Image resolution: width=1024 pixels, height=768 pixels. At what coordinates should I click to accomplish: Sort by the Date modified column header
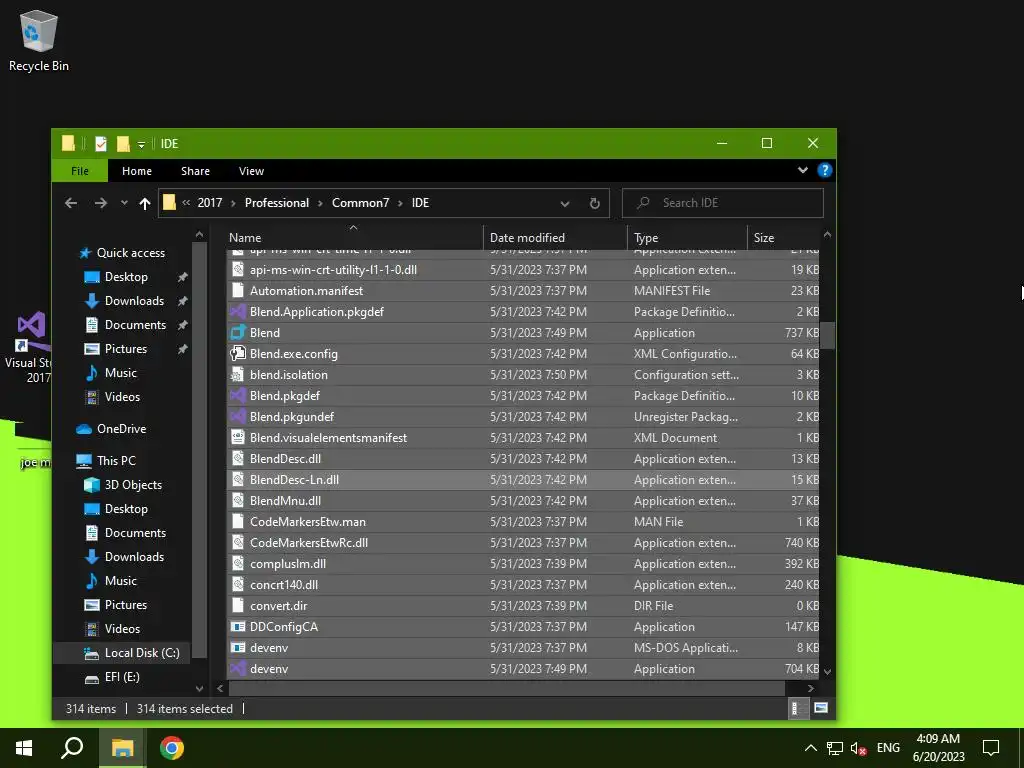coord(555,238)
